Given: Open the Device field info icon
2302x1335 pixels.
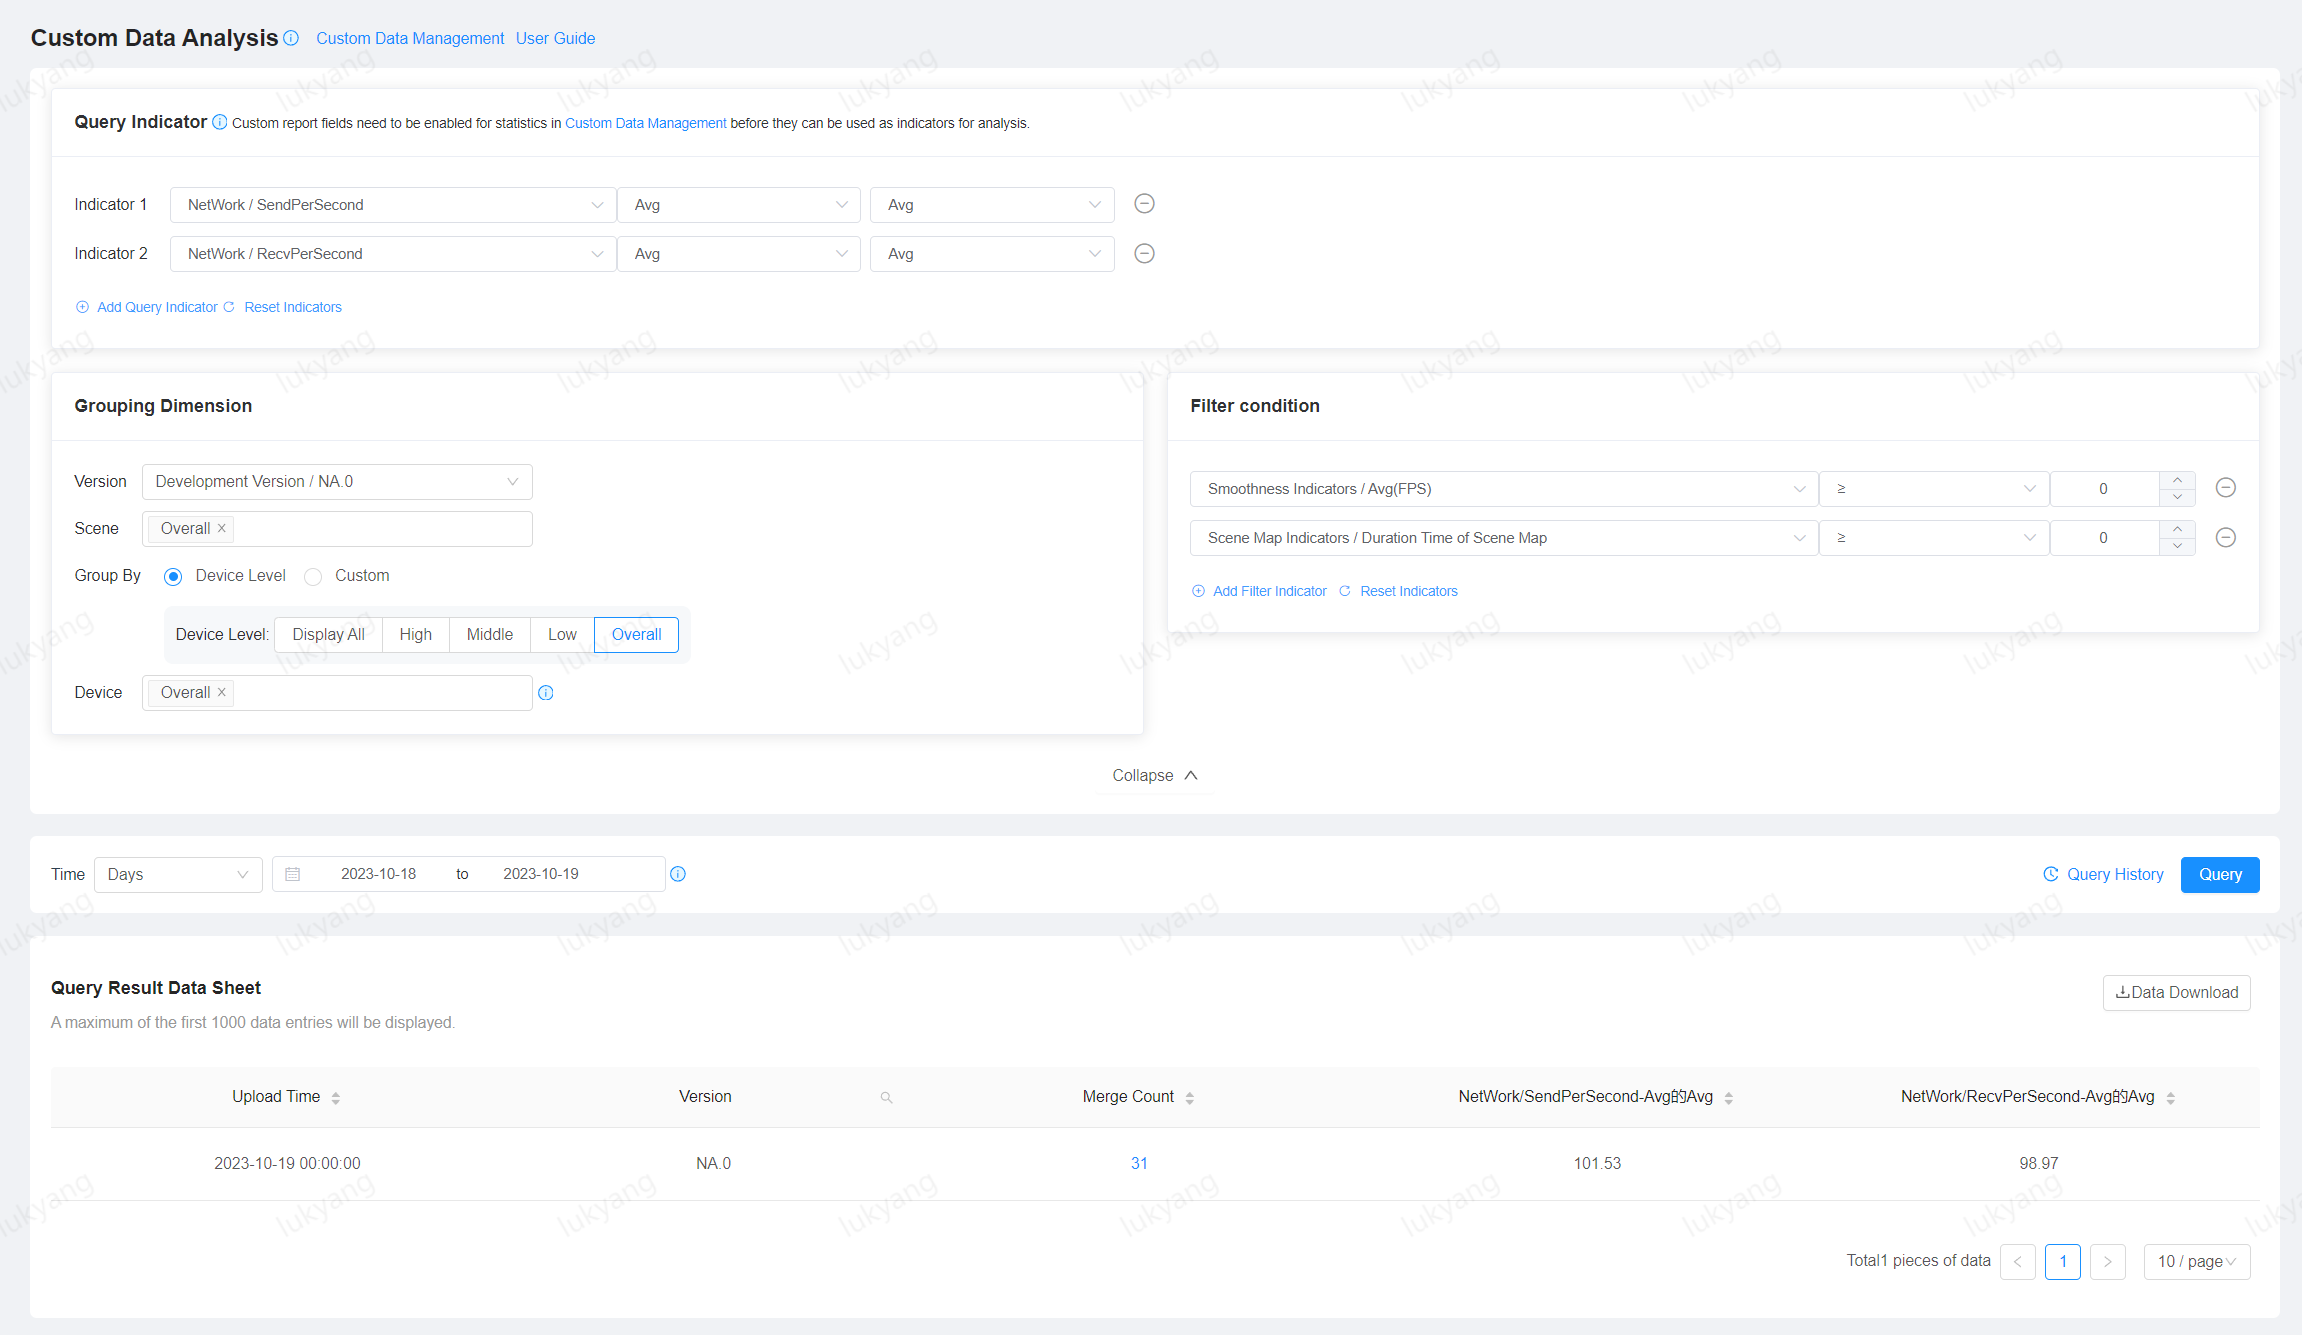Looking at the screenshot, I should pos(546,692).
